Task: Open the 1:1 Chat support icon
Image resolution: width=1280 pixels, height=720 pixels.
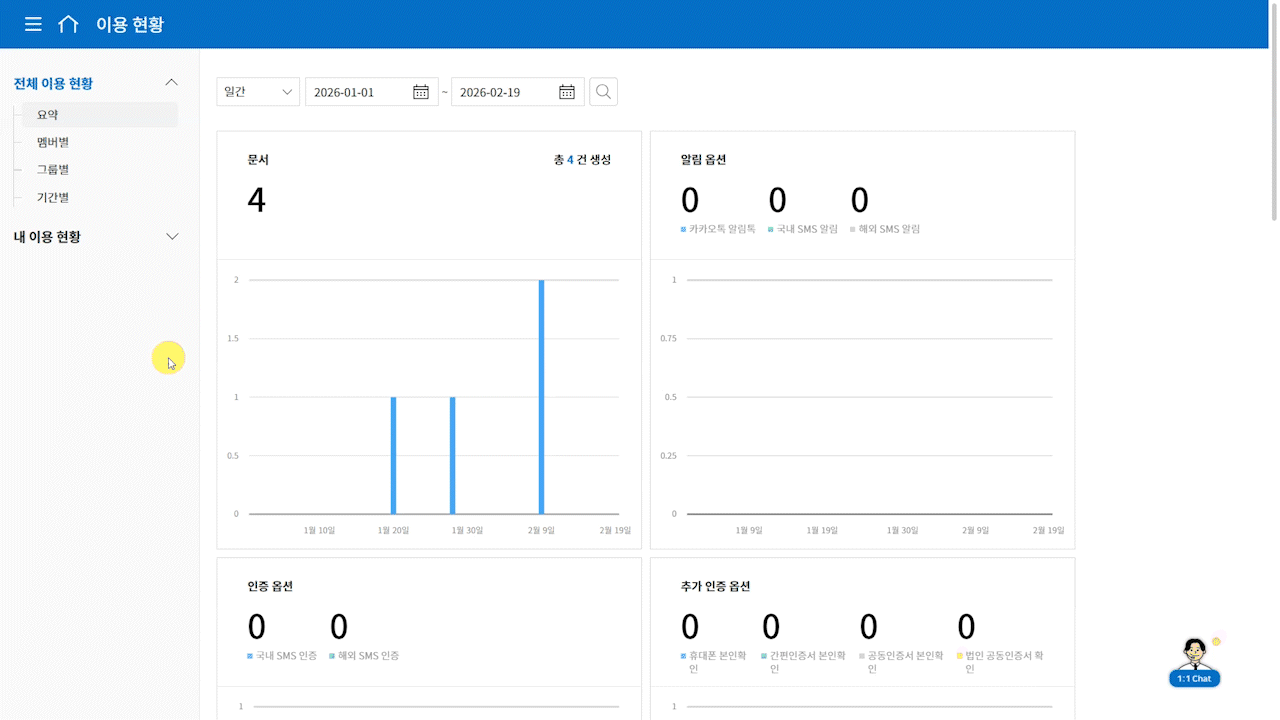Action: tap(1194, 663)
